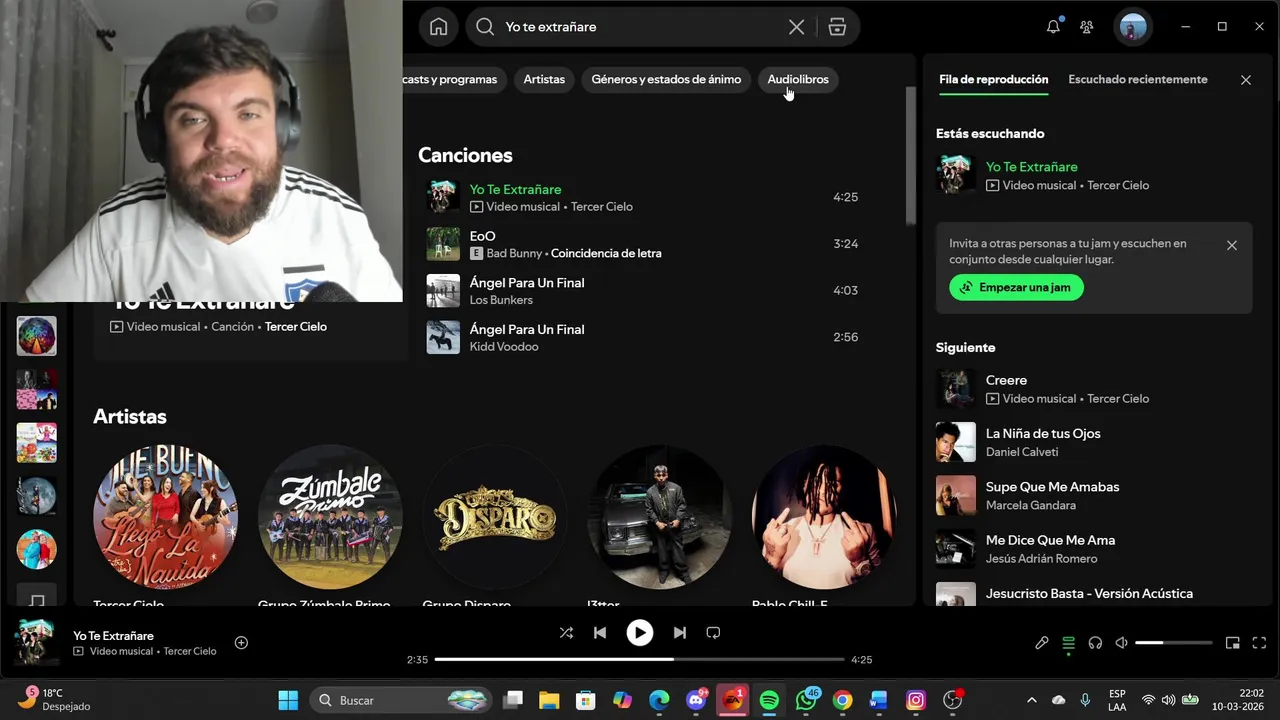Skip to previous track
Screen dimensions: 1280x720
600,633
